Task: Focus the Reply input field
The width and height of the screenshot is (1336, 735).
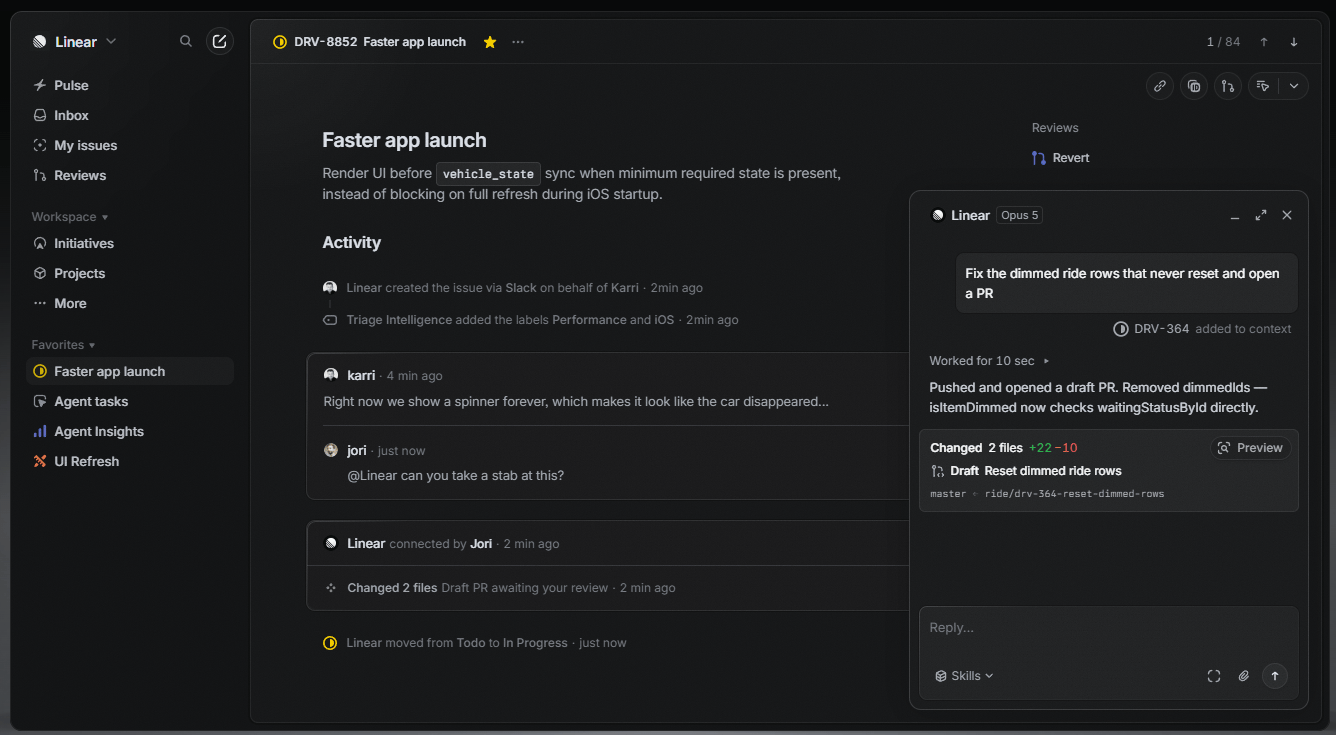Action: 1108,628
